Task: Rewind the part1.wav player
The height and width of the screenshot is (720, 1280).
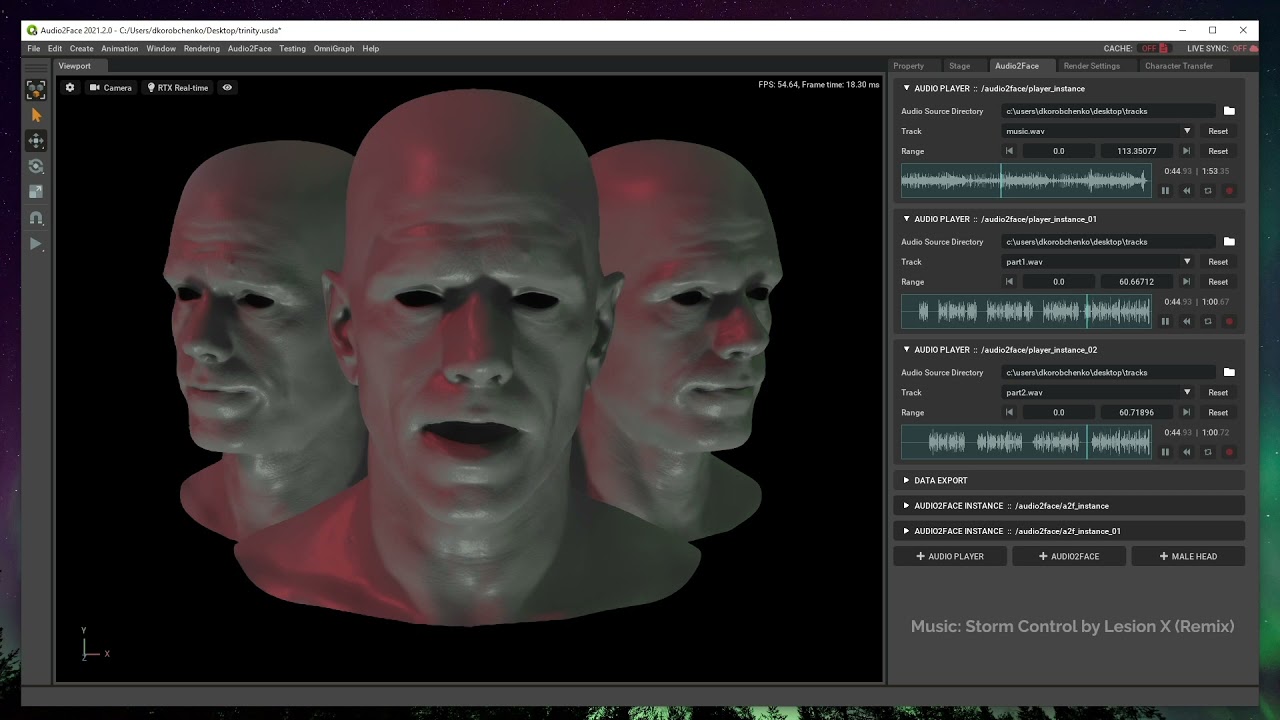Action: pos(1187,322)
